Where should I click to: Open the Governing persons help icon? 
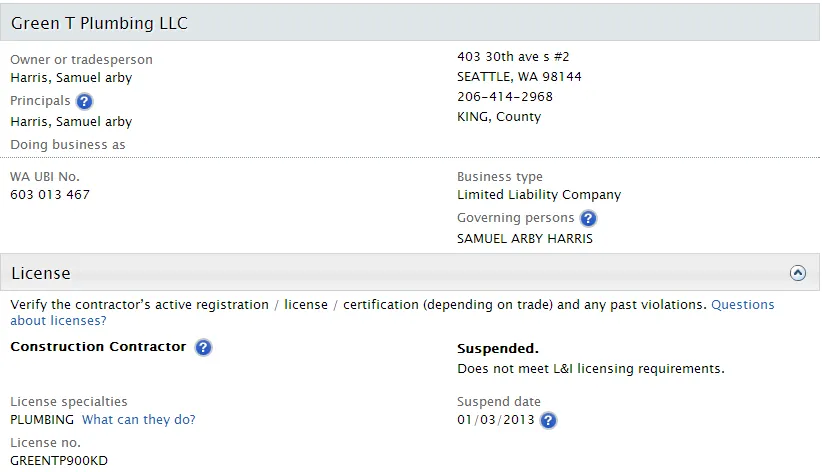tap(588, 218)
